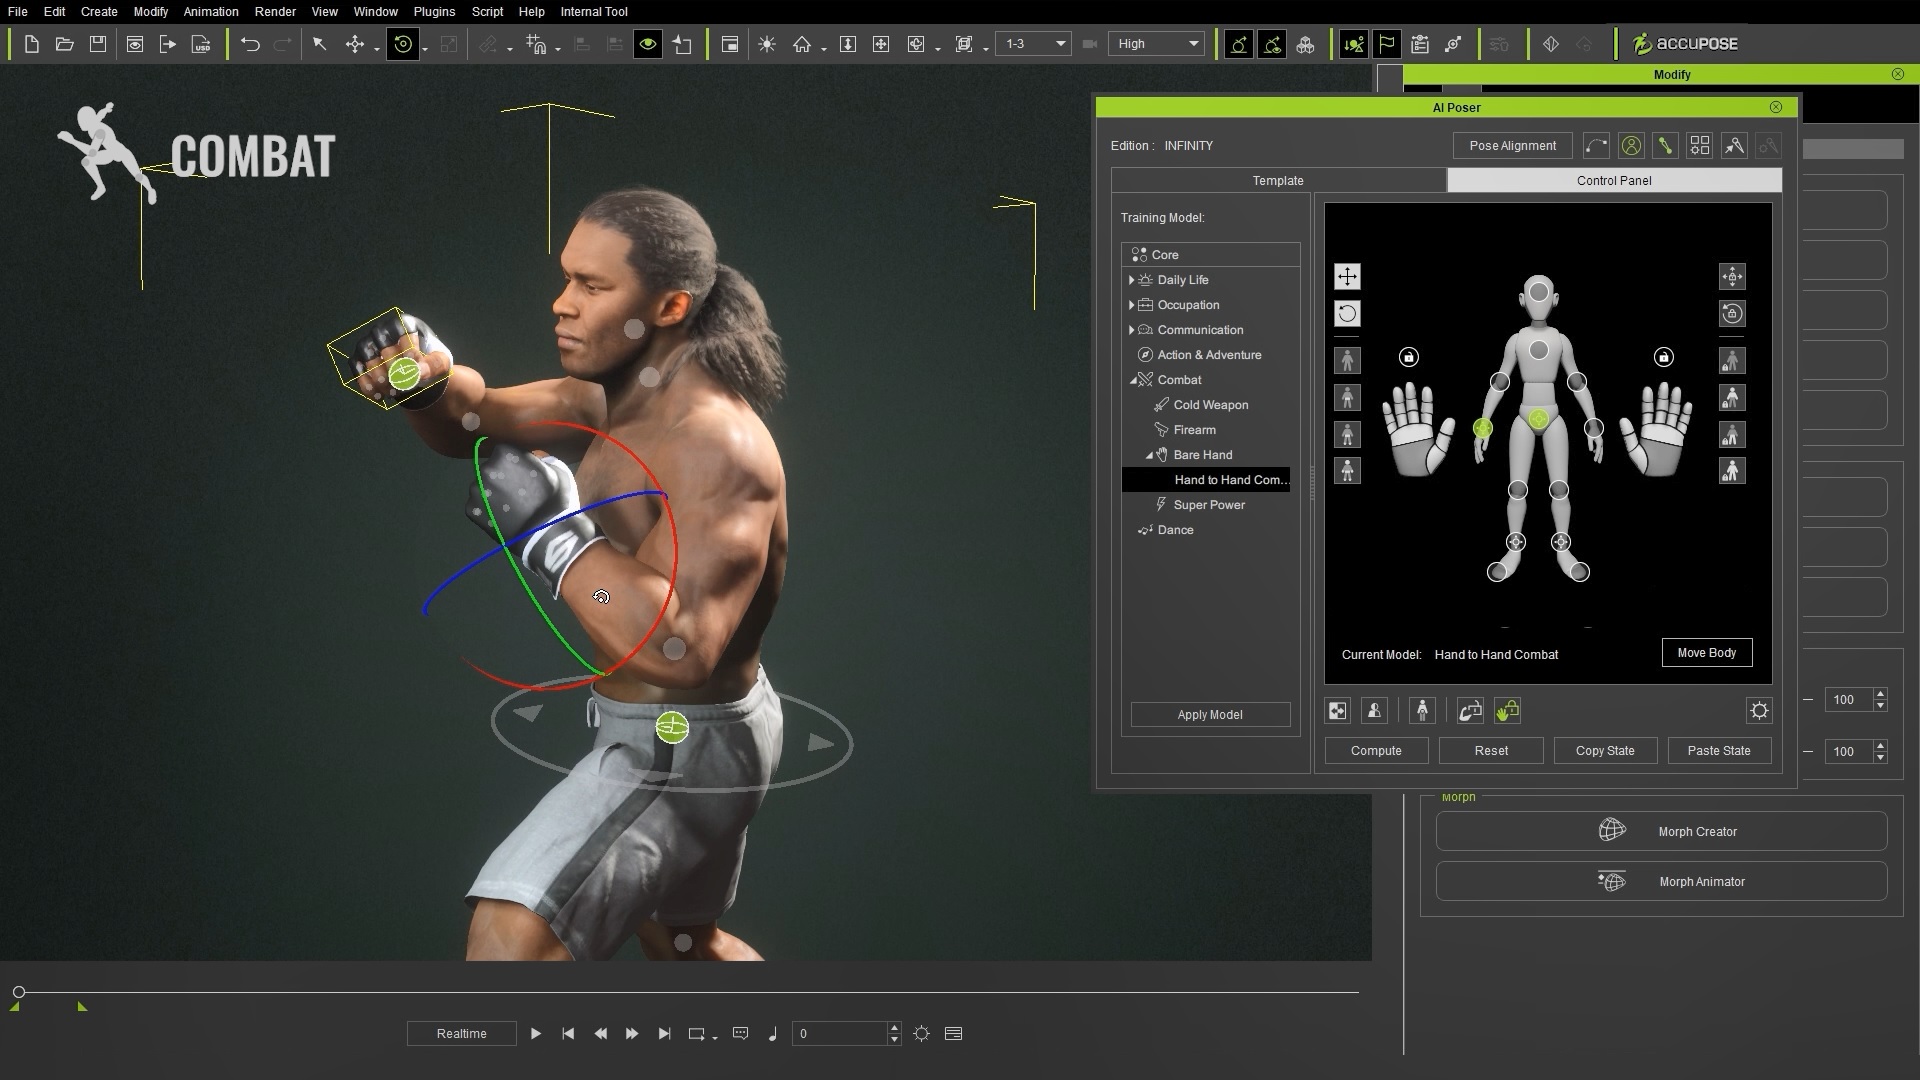1920x1080 pixels.
Task: Switch to the Template tab
Action: coord(1278,181)
